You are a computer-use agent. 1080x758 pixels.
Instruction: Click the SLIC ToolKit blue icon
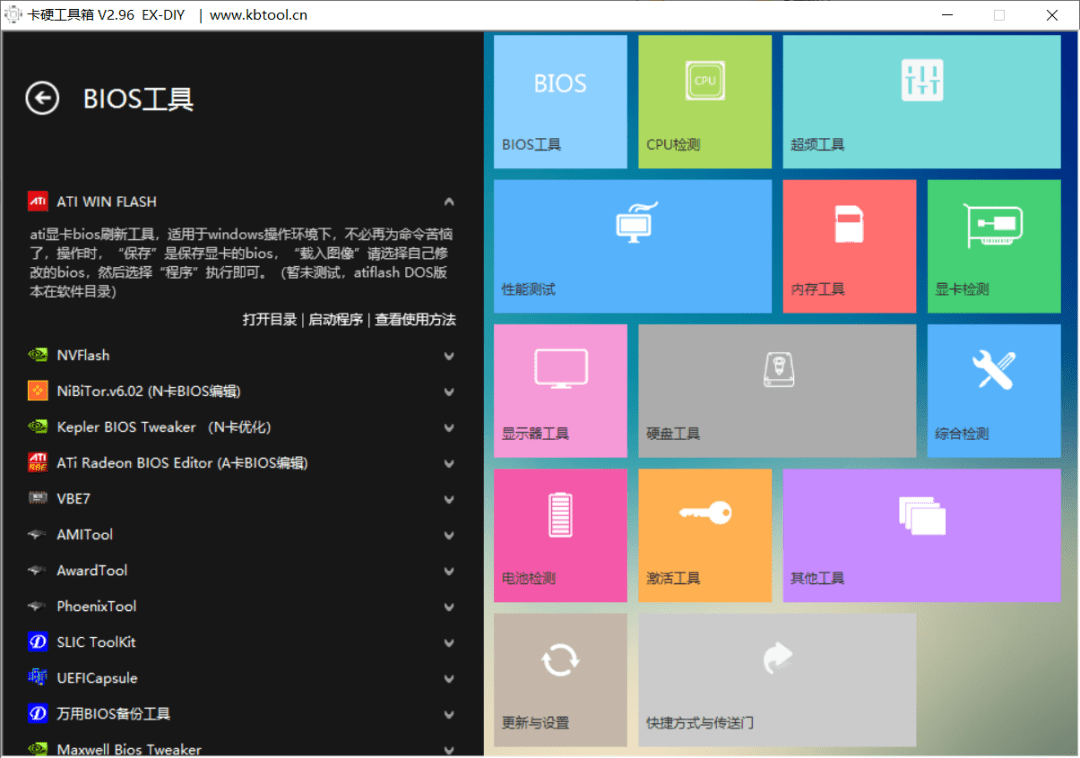pos(37,642)
